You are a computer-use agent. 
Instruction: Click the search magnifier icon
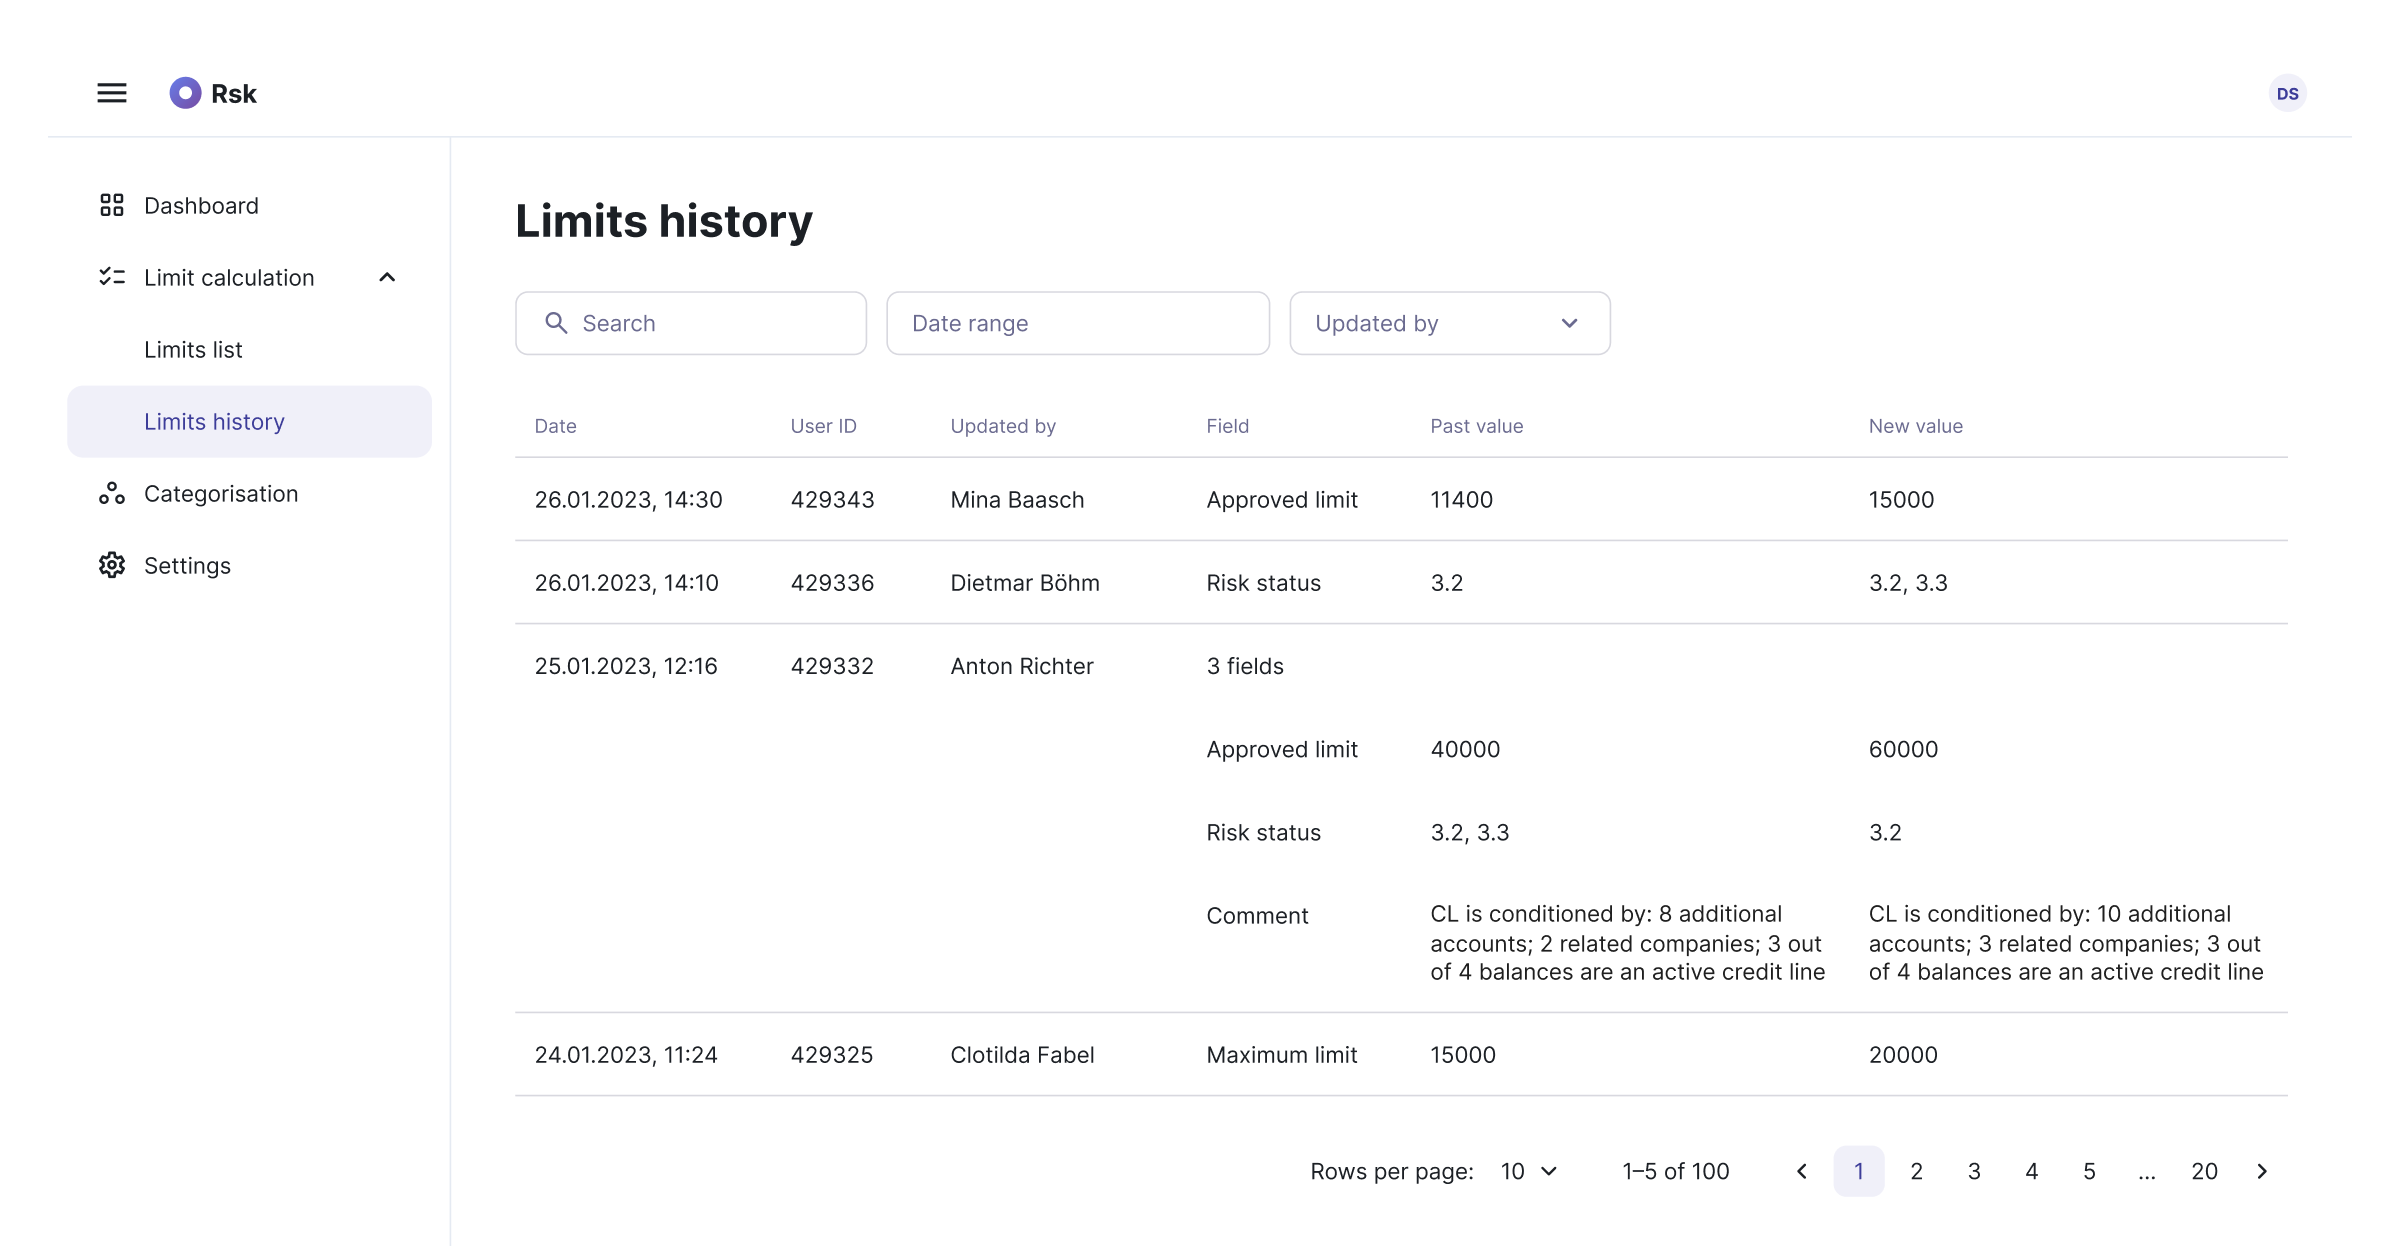(x=556, y=323)
